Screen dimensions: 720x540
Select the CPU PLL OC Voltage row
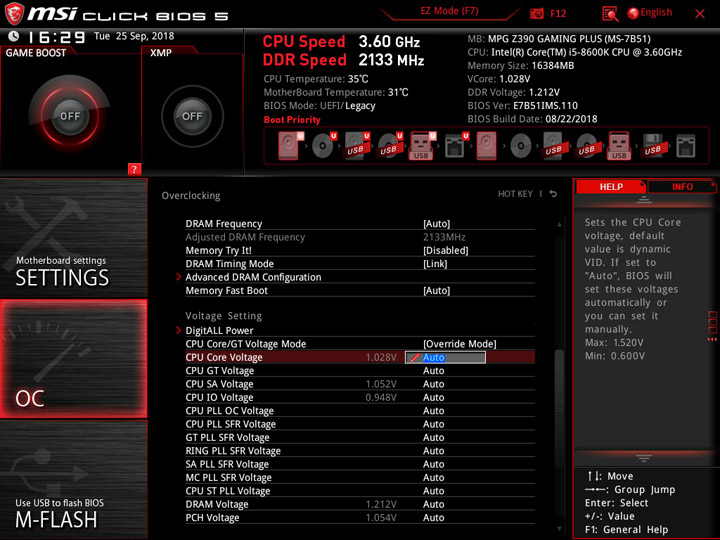point(360,411)
